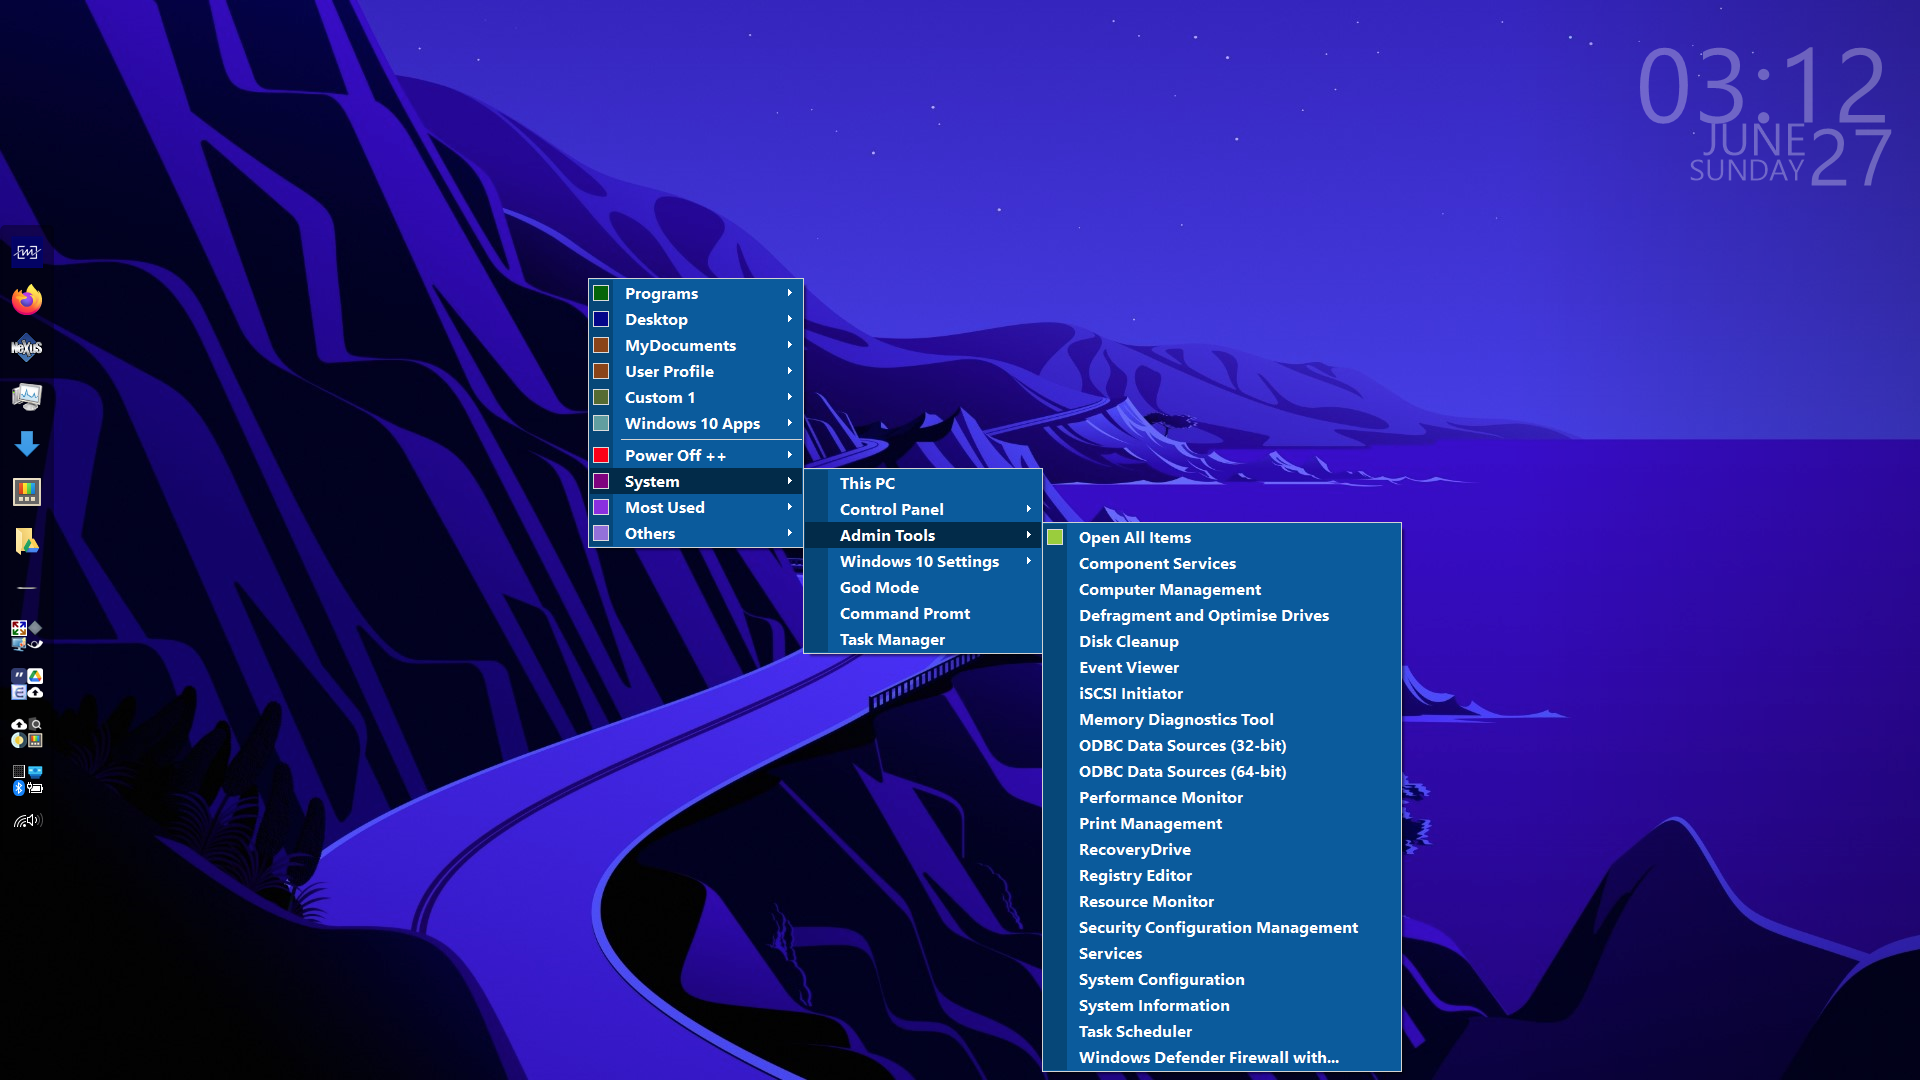Open the Programs menu entry

click(696, 293)
